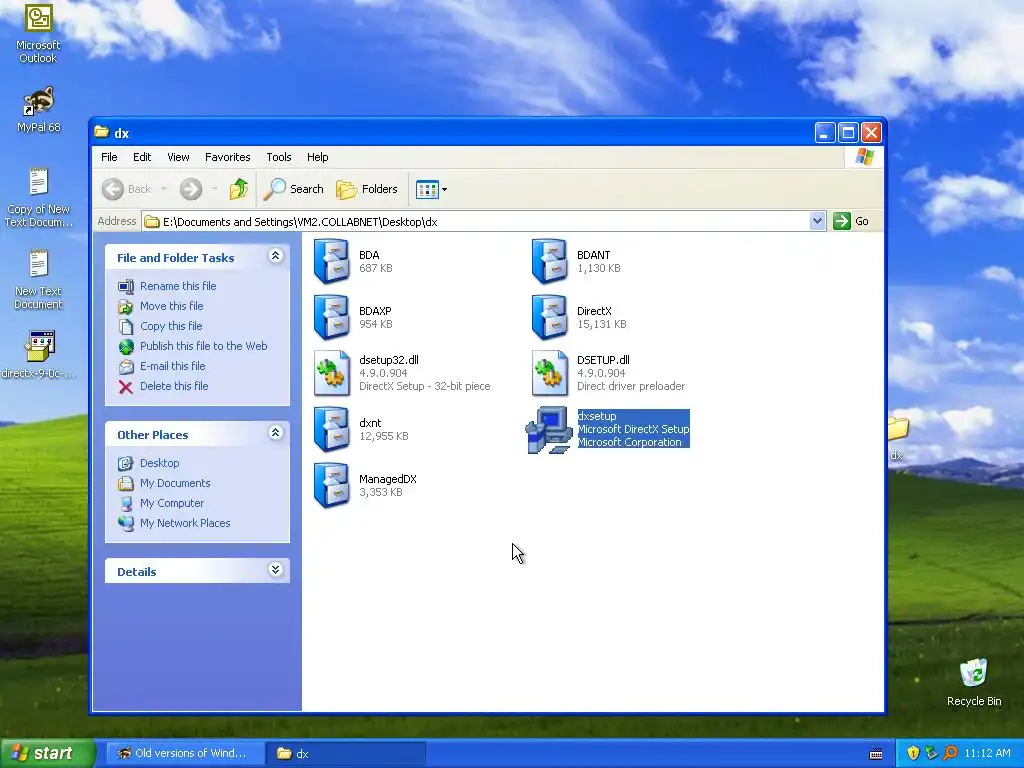Select the ManagedDX cabinet file icon

tap(332, 485)
